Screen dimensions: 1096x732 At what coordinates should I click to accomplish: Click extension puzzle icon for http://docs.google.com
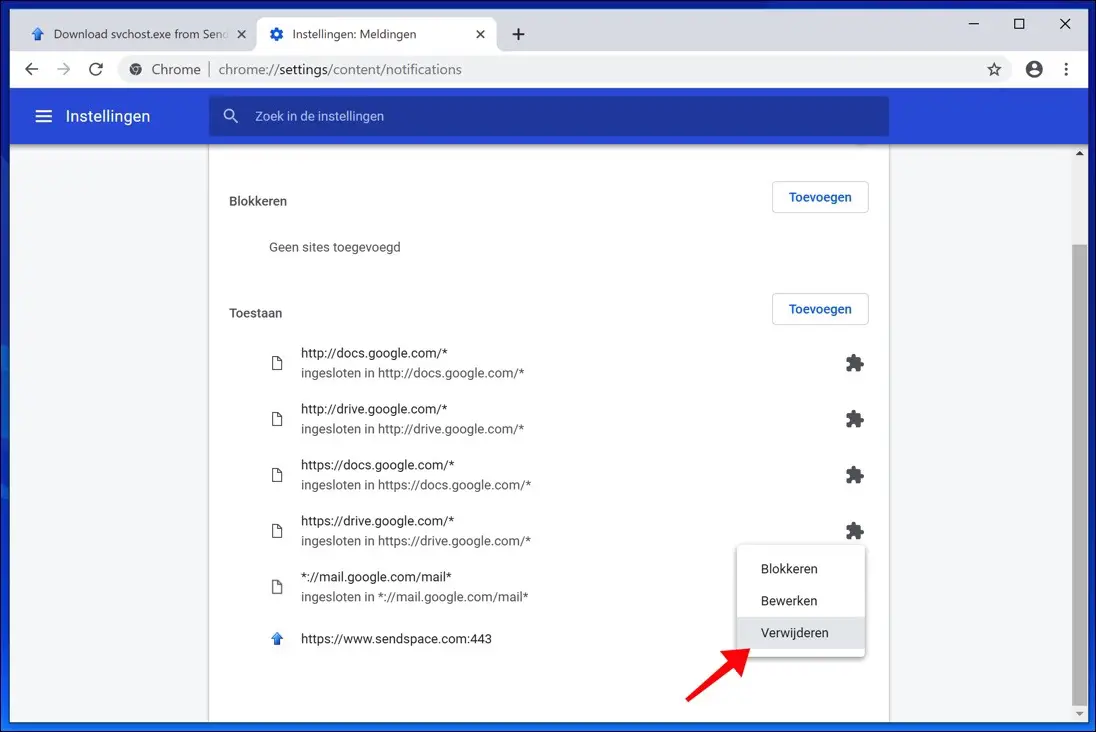coord(854,363)
